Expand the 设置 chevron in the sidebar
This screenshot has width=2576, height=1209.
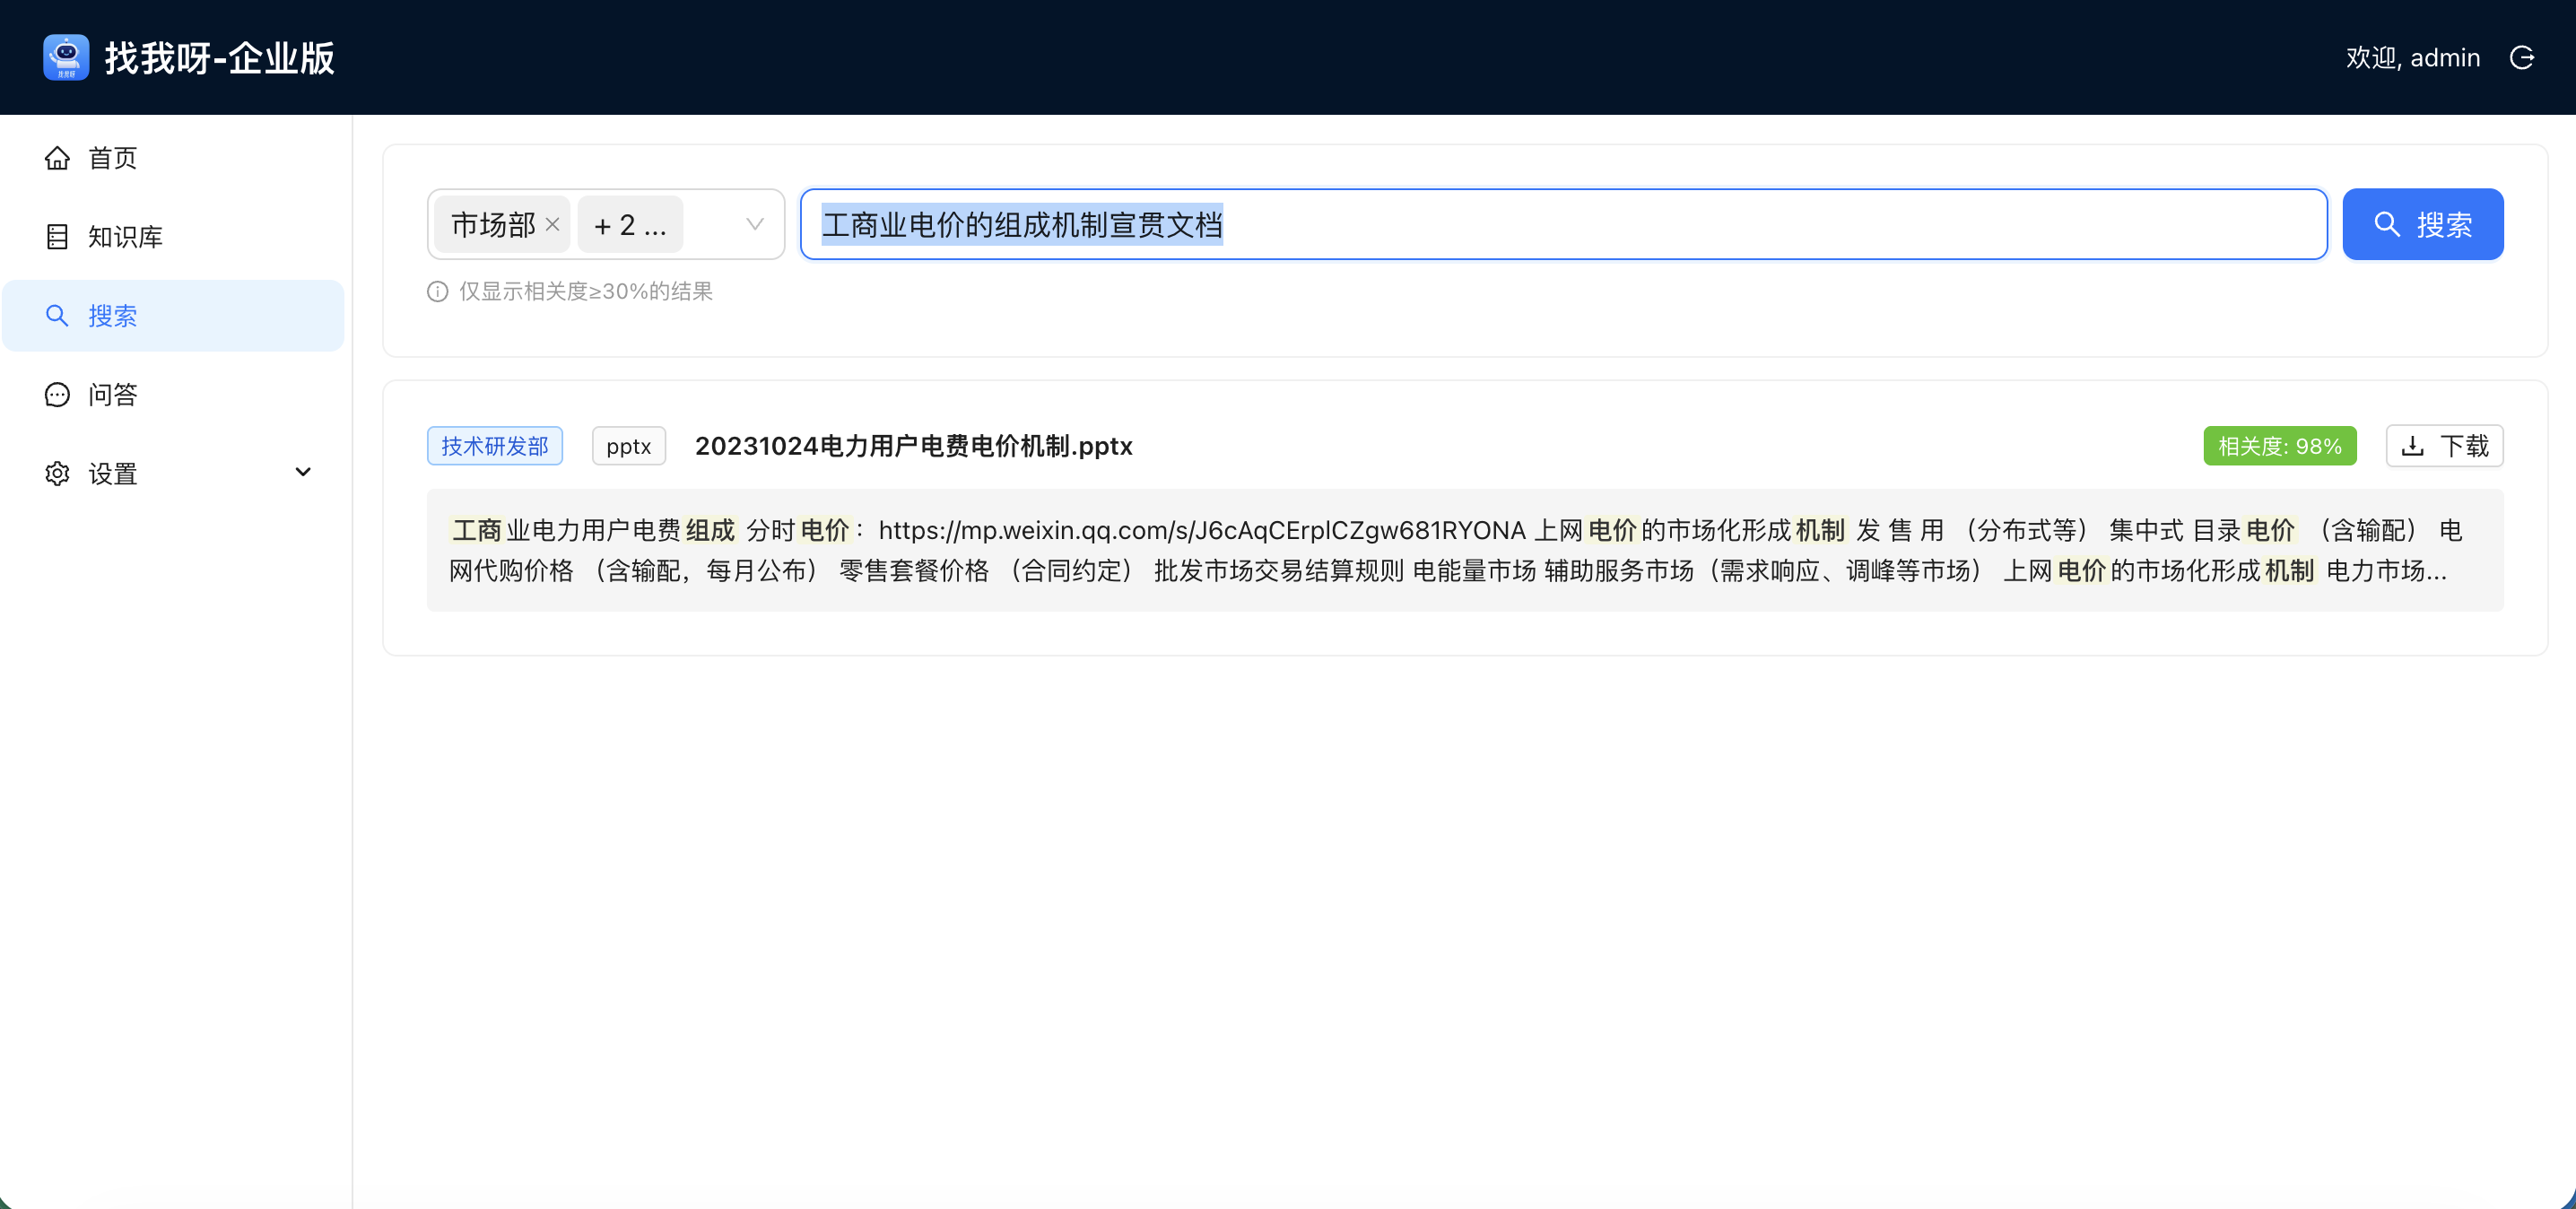303,471
